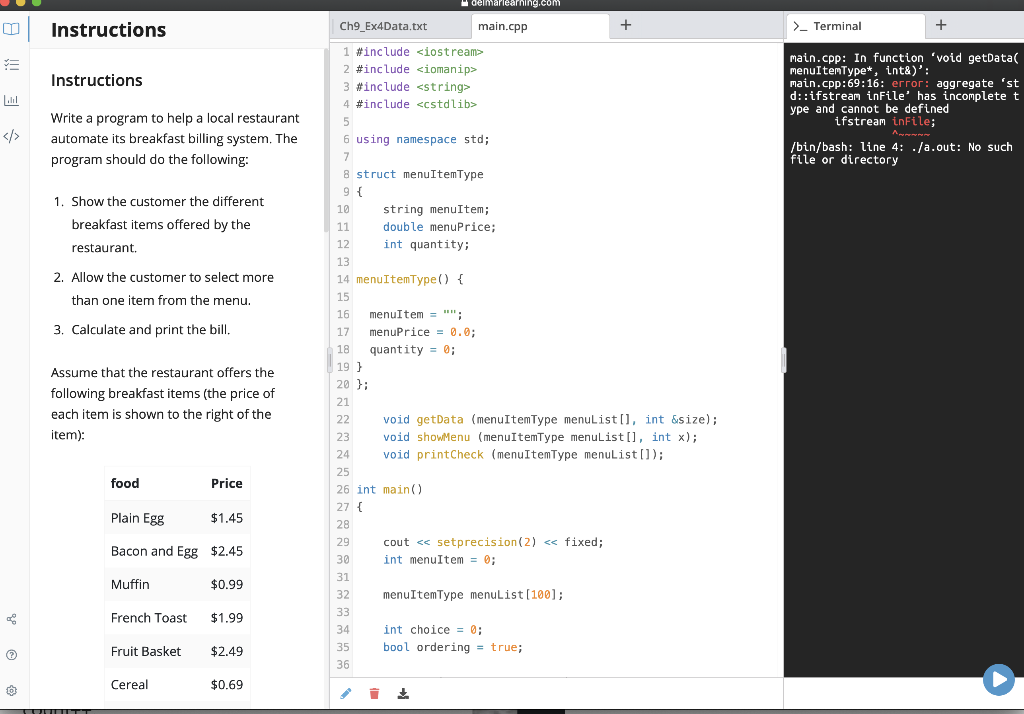Click the share icon near bottom left
Viewport: 1024px width, 714px height.
(11, 619)
